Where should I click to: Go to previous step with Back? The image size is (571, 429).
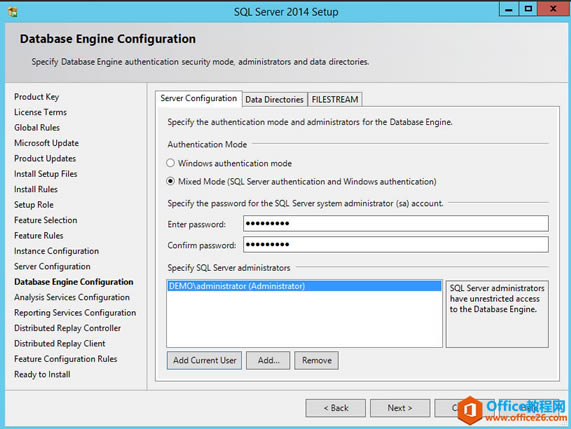click(x=335, y=408)
